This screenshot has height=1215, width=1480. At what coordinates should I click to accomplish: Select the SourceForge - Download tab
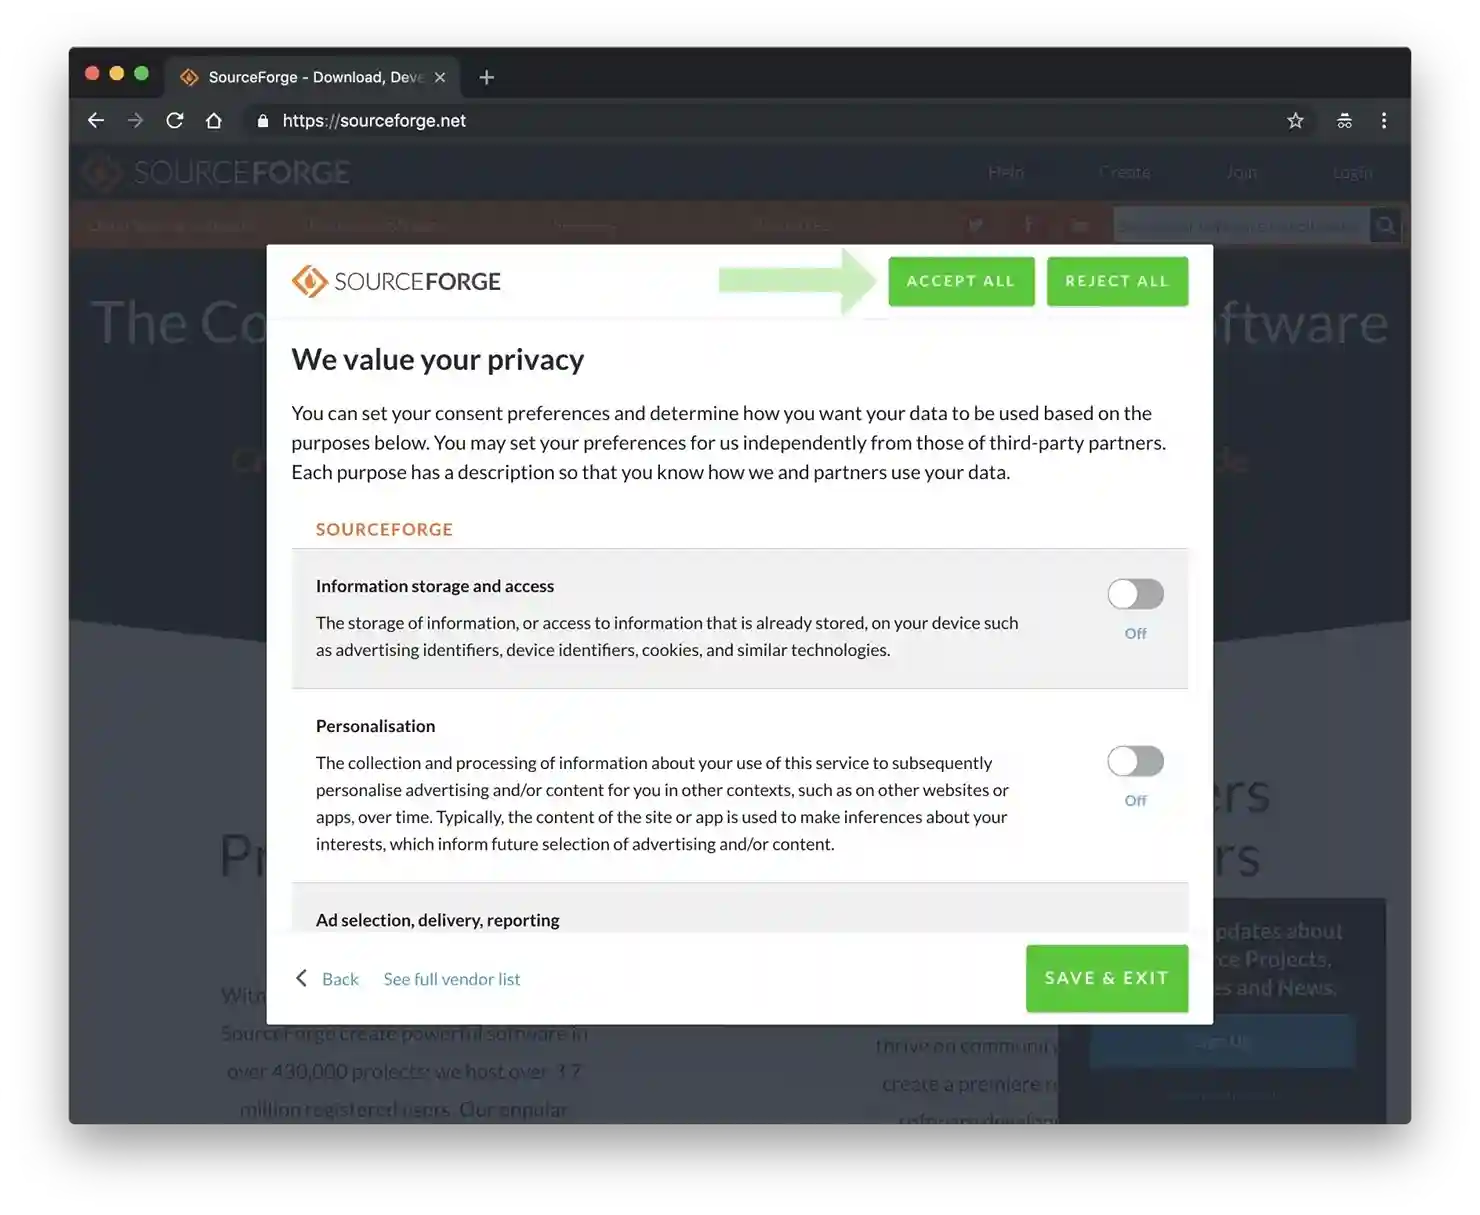pyautogui.click(x=312, y=77)
